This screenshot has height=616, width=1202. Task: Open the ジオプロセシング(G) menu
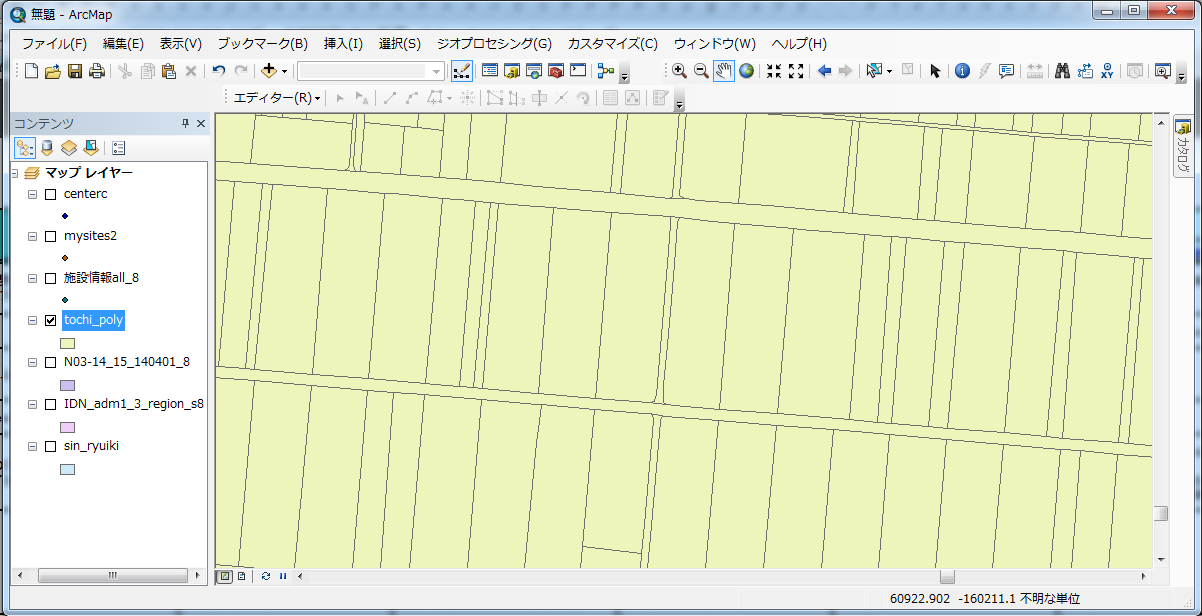point(493,44)
